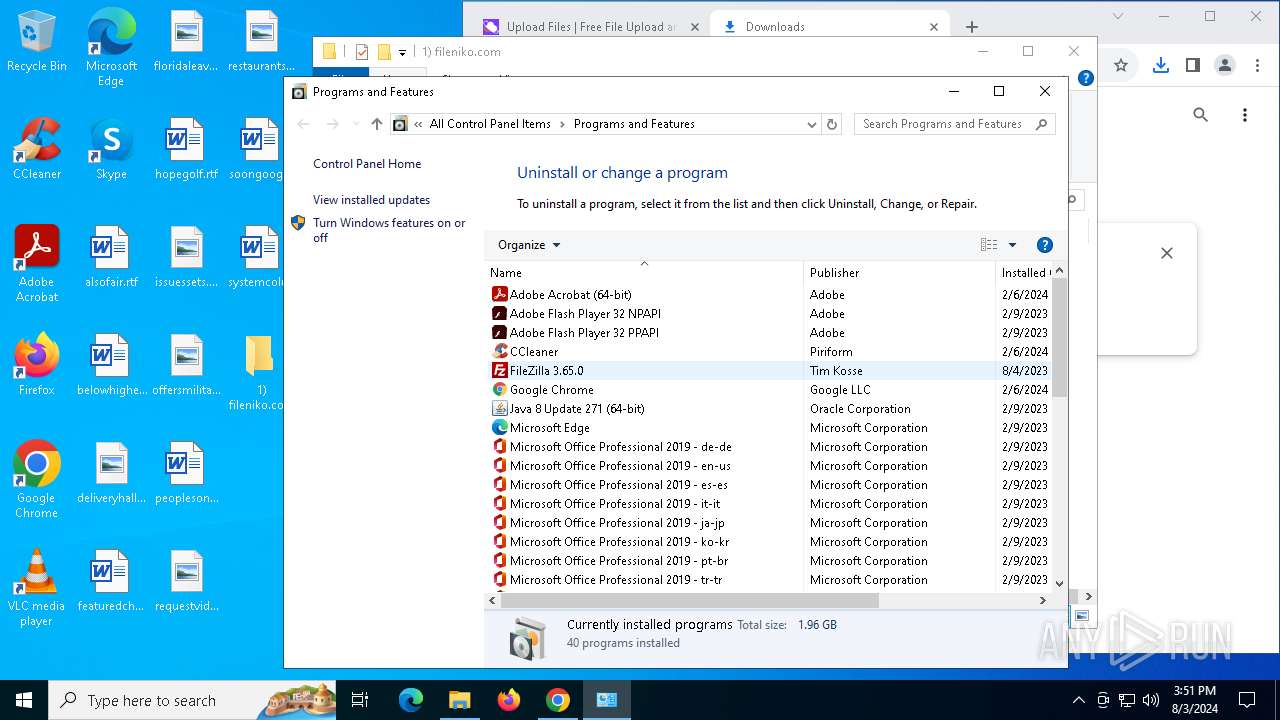Image resolution: width=1280 pixels, height=720 pixels.
Task: Select the Google Chrome program entry
Action: point(768,390)
